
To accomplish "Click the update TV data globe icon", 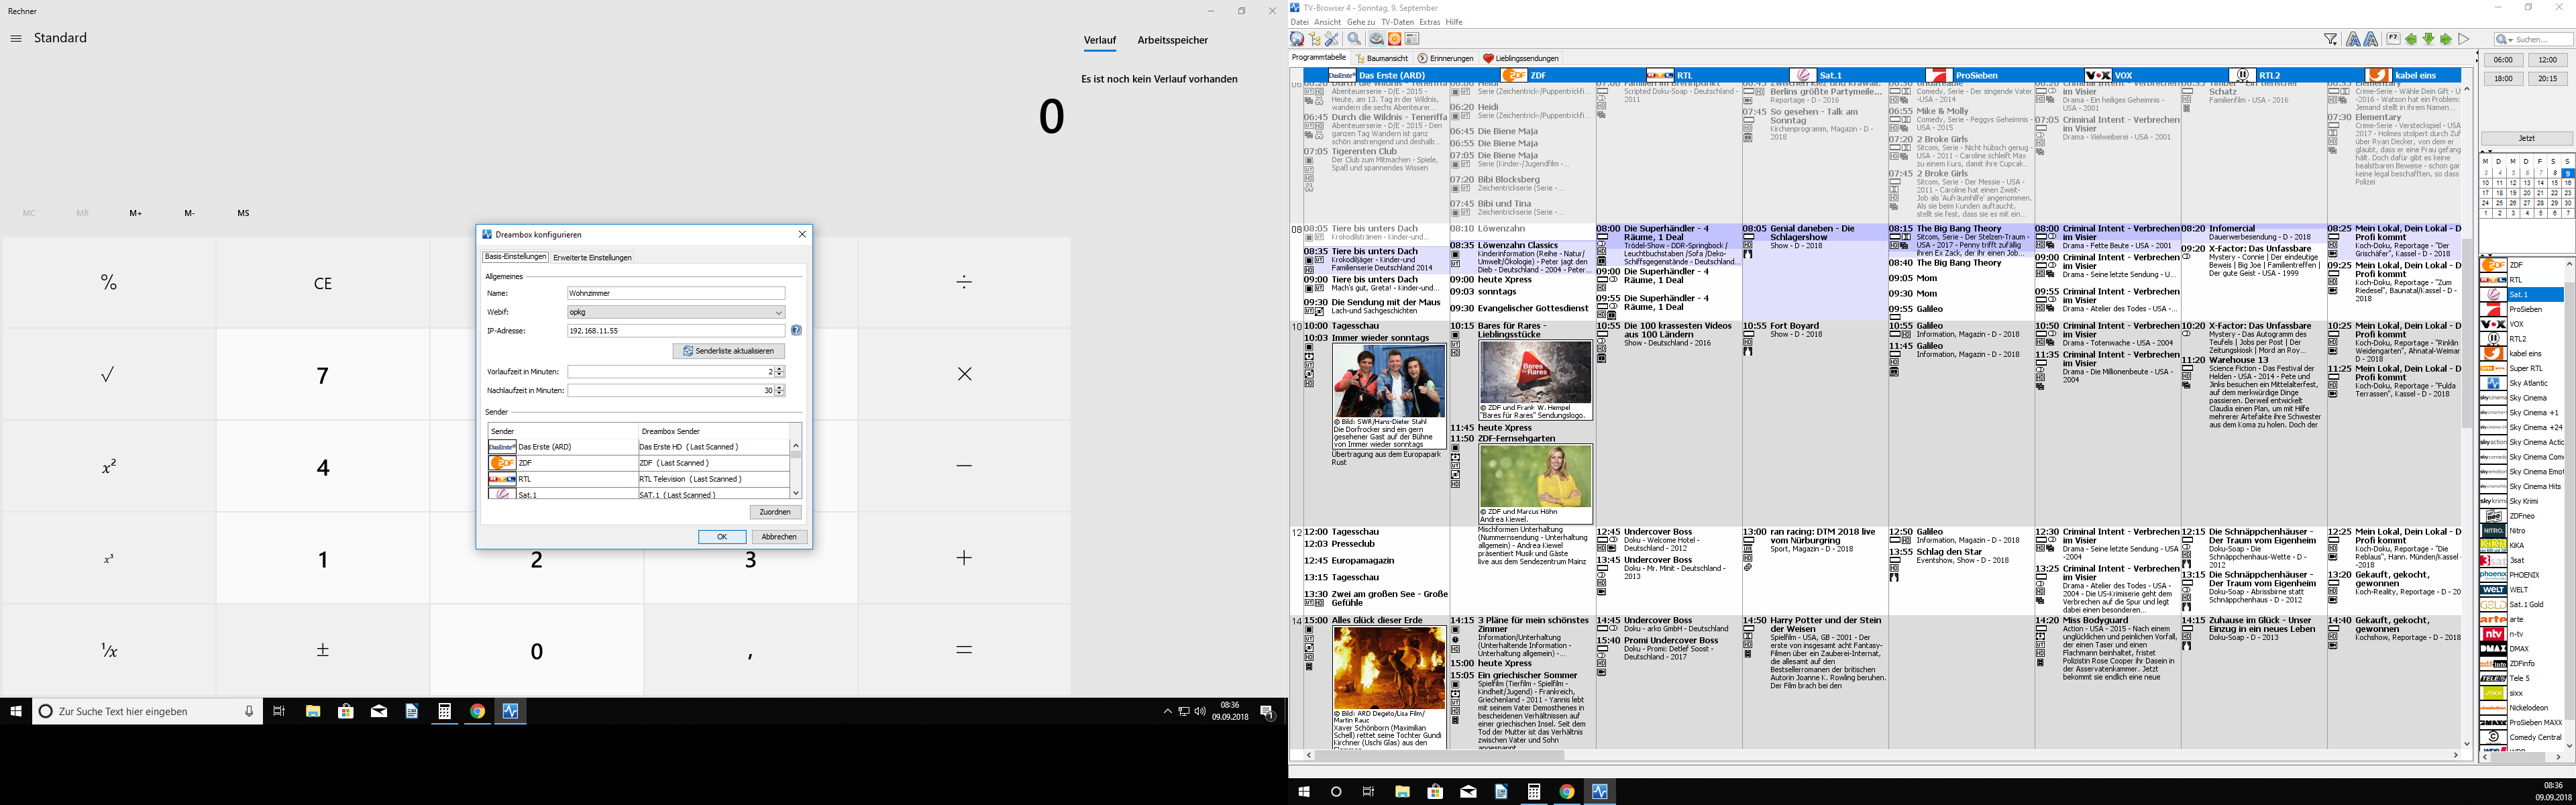I will pos(1297,39).
